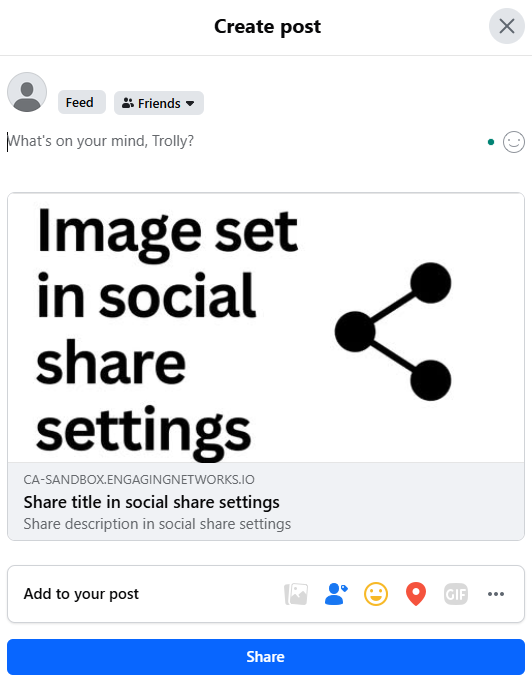Viewport: 532px width, 687px height.
Task: Click the green dot indicator beside emoji
Action: [x=491, y=142]
